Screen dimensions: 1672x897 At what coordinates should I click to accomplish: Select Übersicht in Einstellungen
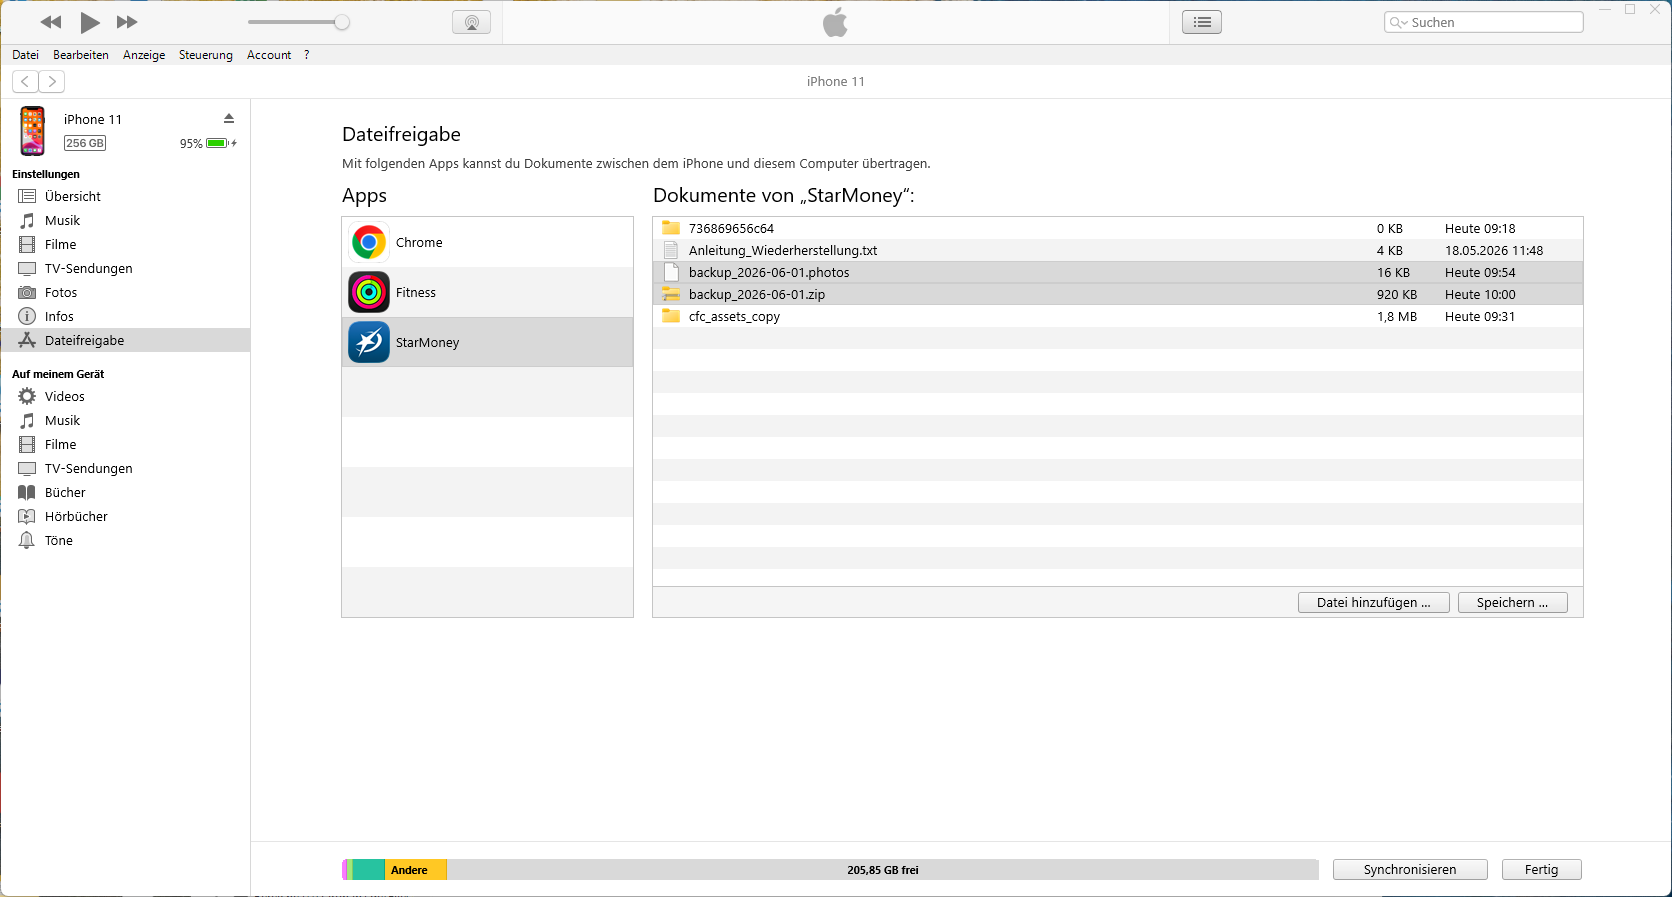125,196
